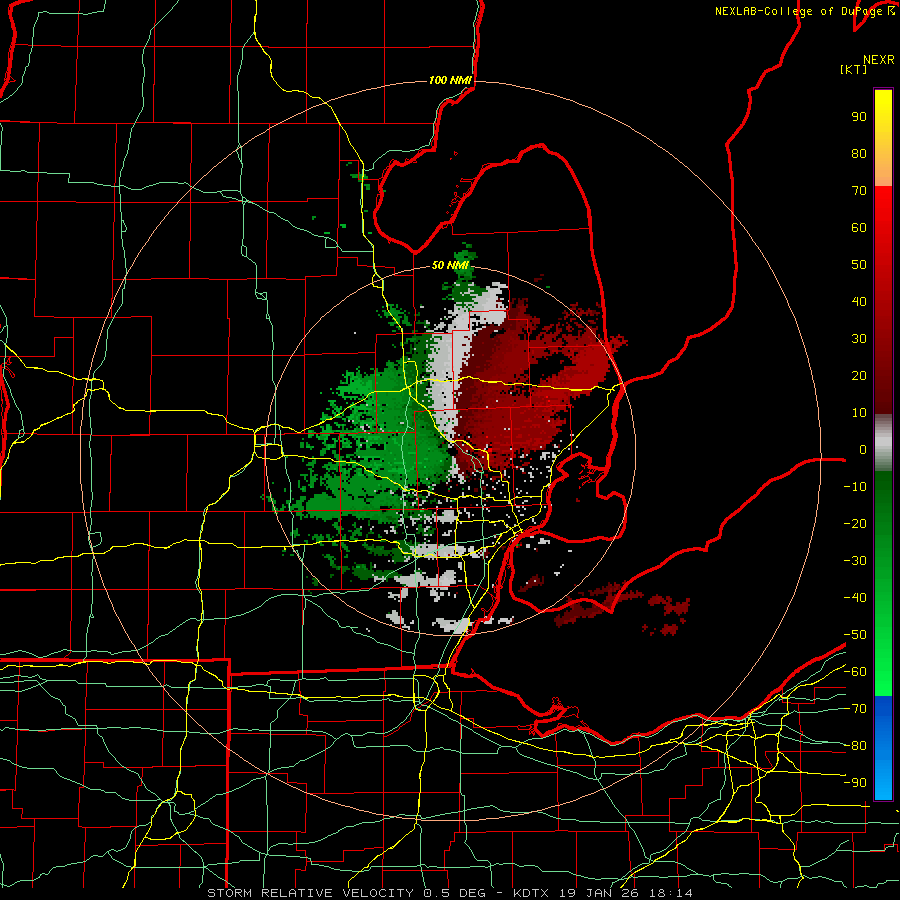Click the -80 value on the velocity scale
Viewport: 900px width, 900px height.
tap(855, 746)
